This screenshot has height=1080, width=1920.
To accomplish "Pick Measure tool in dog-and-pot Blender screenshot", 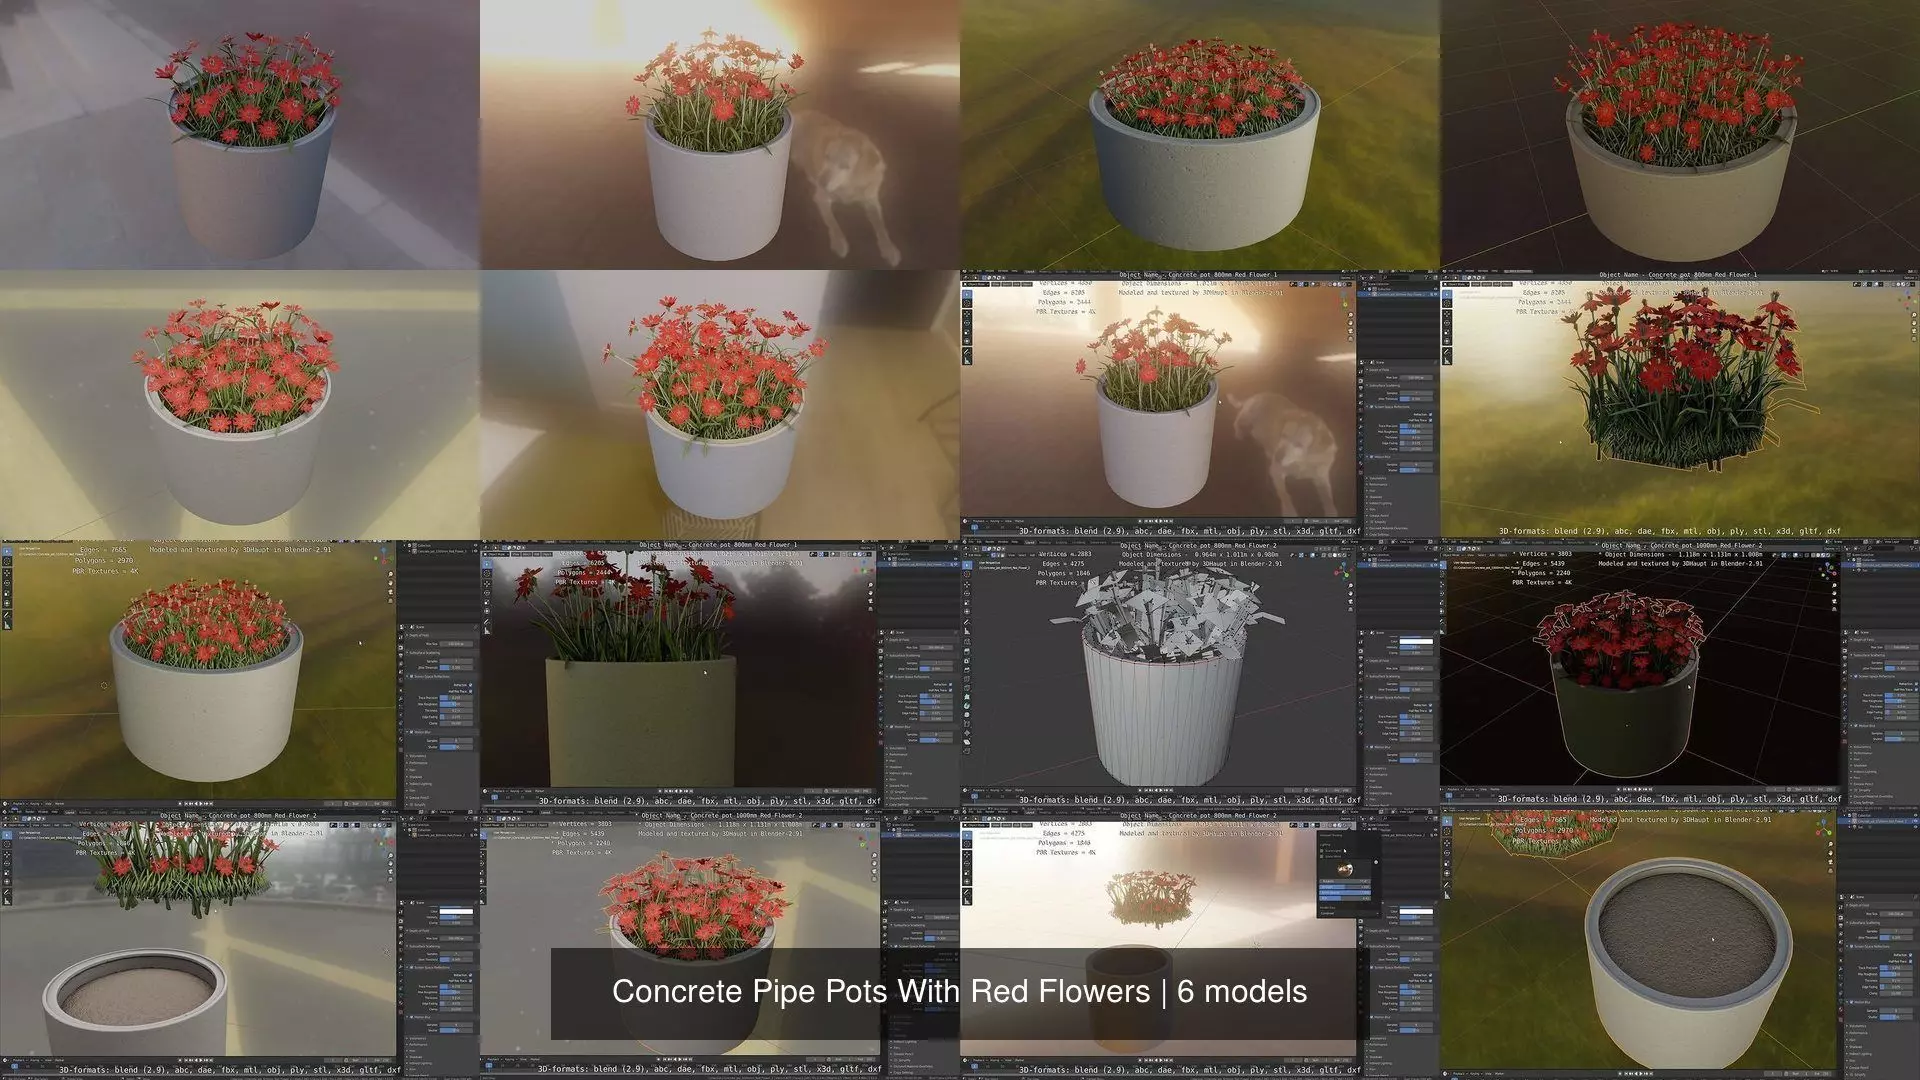I will click(967, 360).
